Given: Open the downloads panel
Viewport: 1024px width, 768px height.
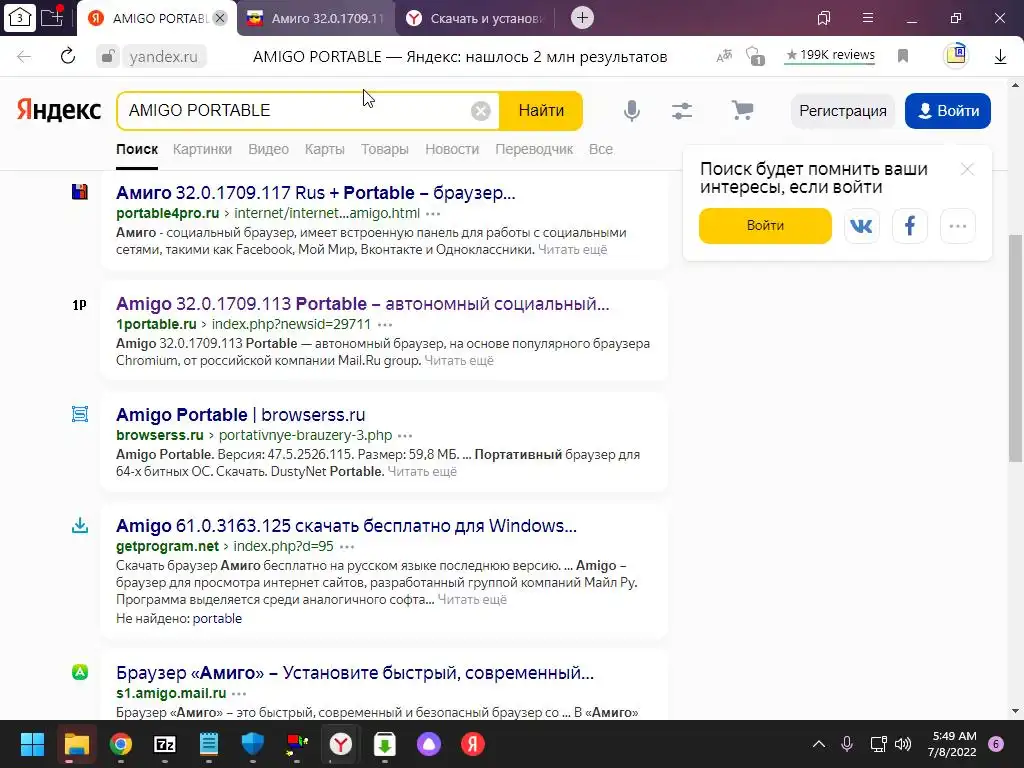Looking at the screenshot, I should coord(1000,57).
